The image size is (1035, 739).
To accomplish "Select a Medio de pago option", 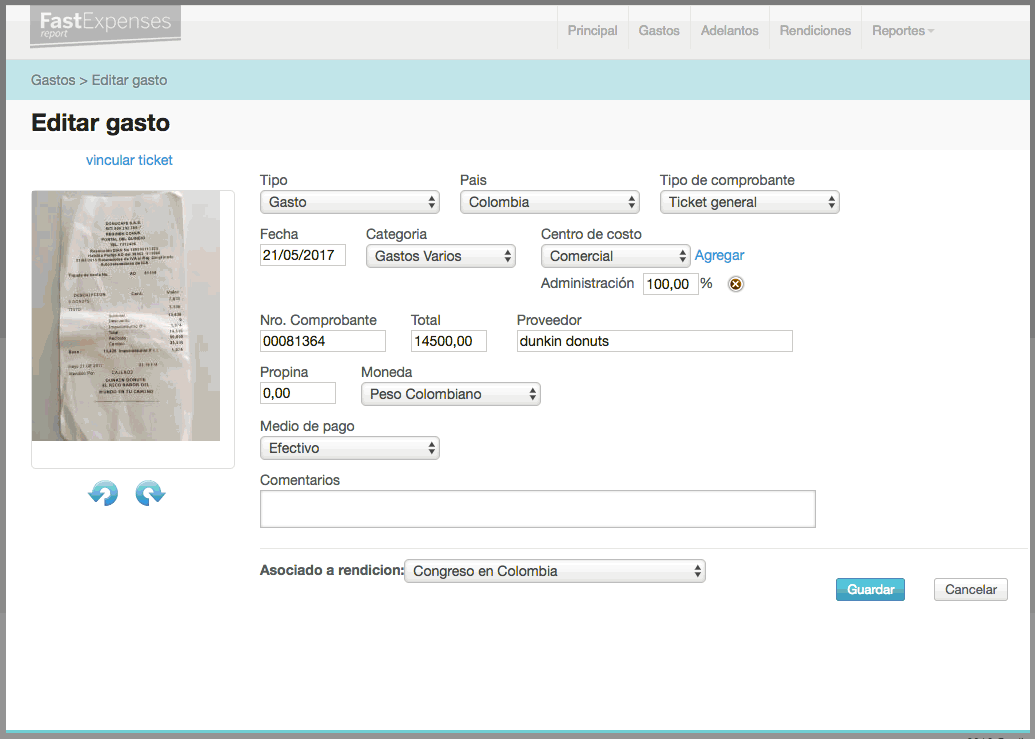I will tap(350, 448).
